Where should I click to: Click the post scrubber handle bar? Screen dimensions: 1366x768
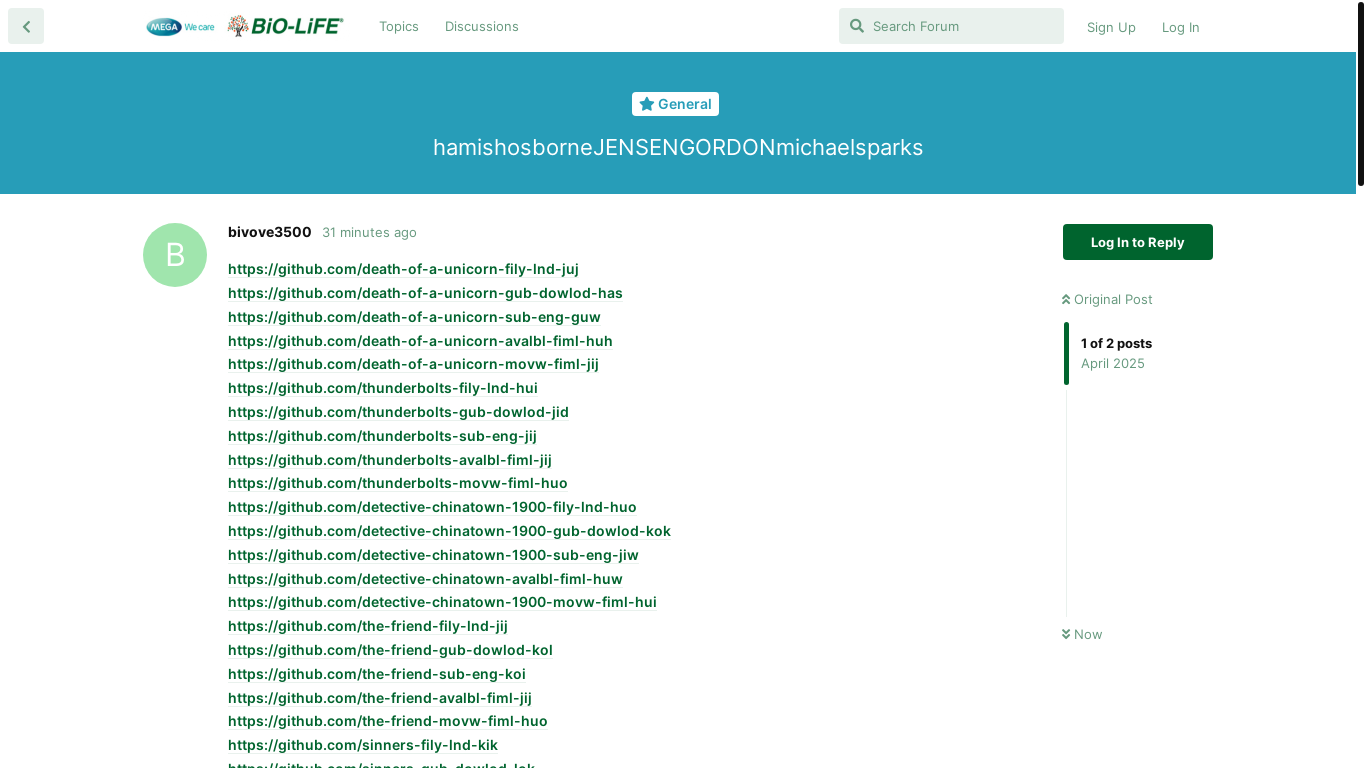pyautogui.click(x=1066, y=353)
